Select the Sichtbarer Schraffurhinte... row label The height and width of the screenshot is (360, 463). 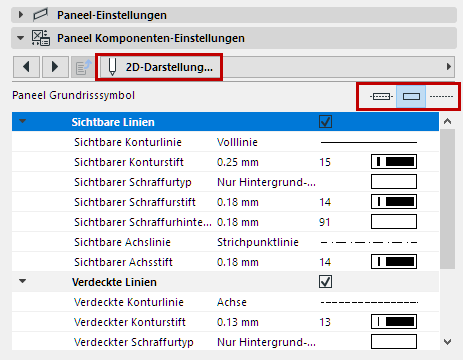click(143, 222)
